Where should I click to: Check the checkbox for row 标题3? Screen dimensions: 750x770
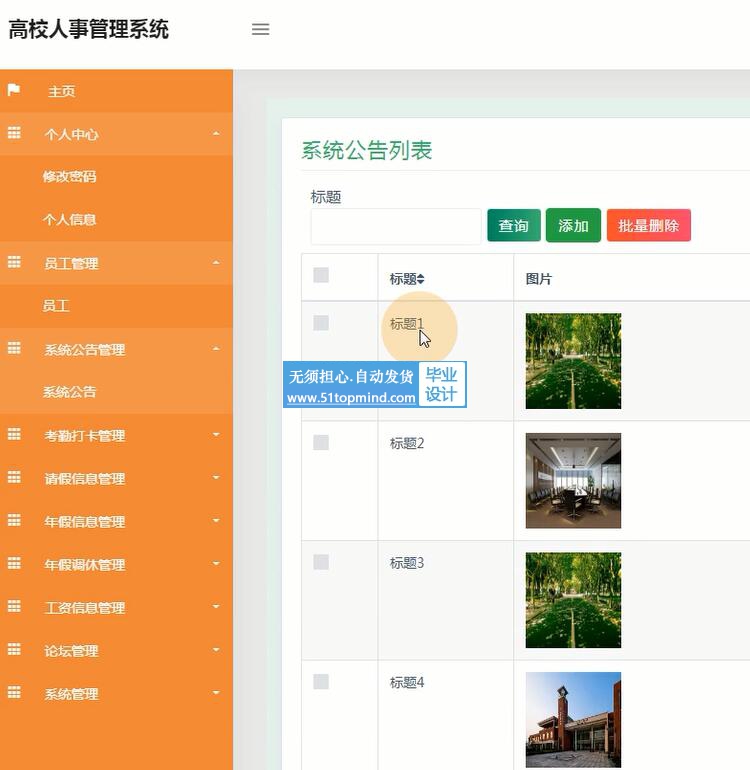click(321, 562)
